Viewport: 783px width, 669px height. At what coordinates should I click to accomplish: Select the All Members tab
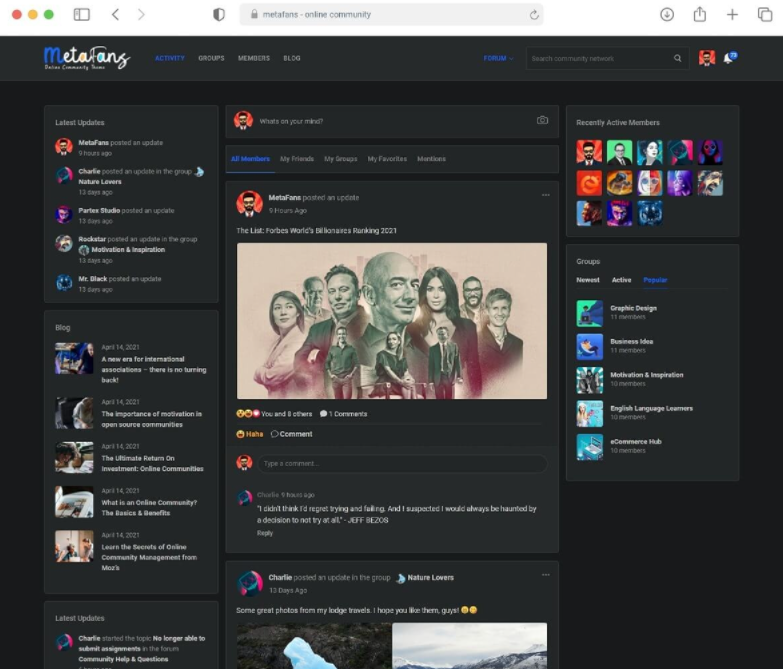tap(250, 159)
